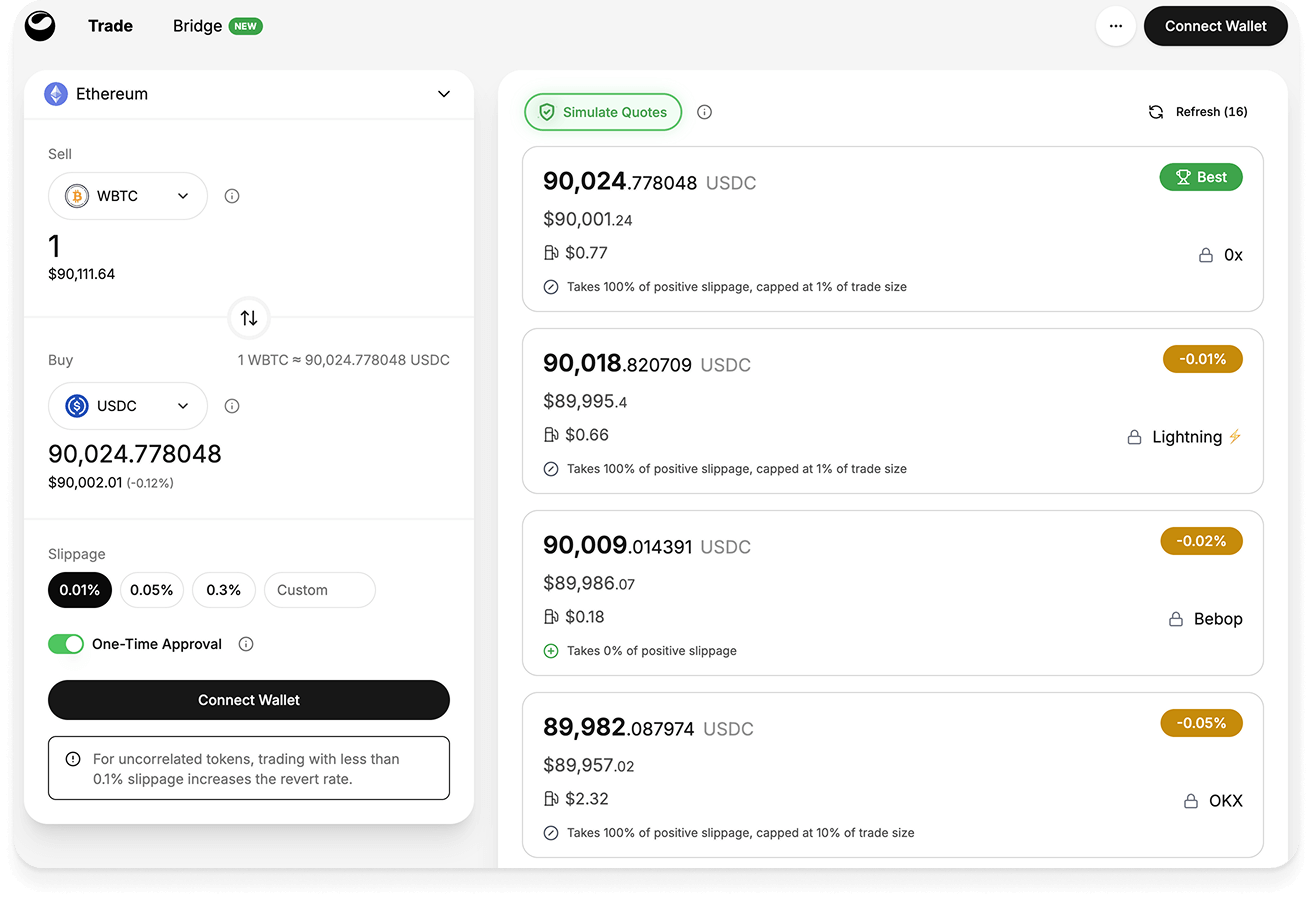Viewport: 1313px width, 901px height.
Task: Click the Lightning provider name
Action: [1187, 437]
